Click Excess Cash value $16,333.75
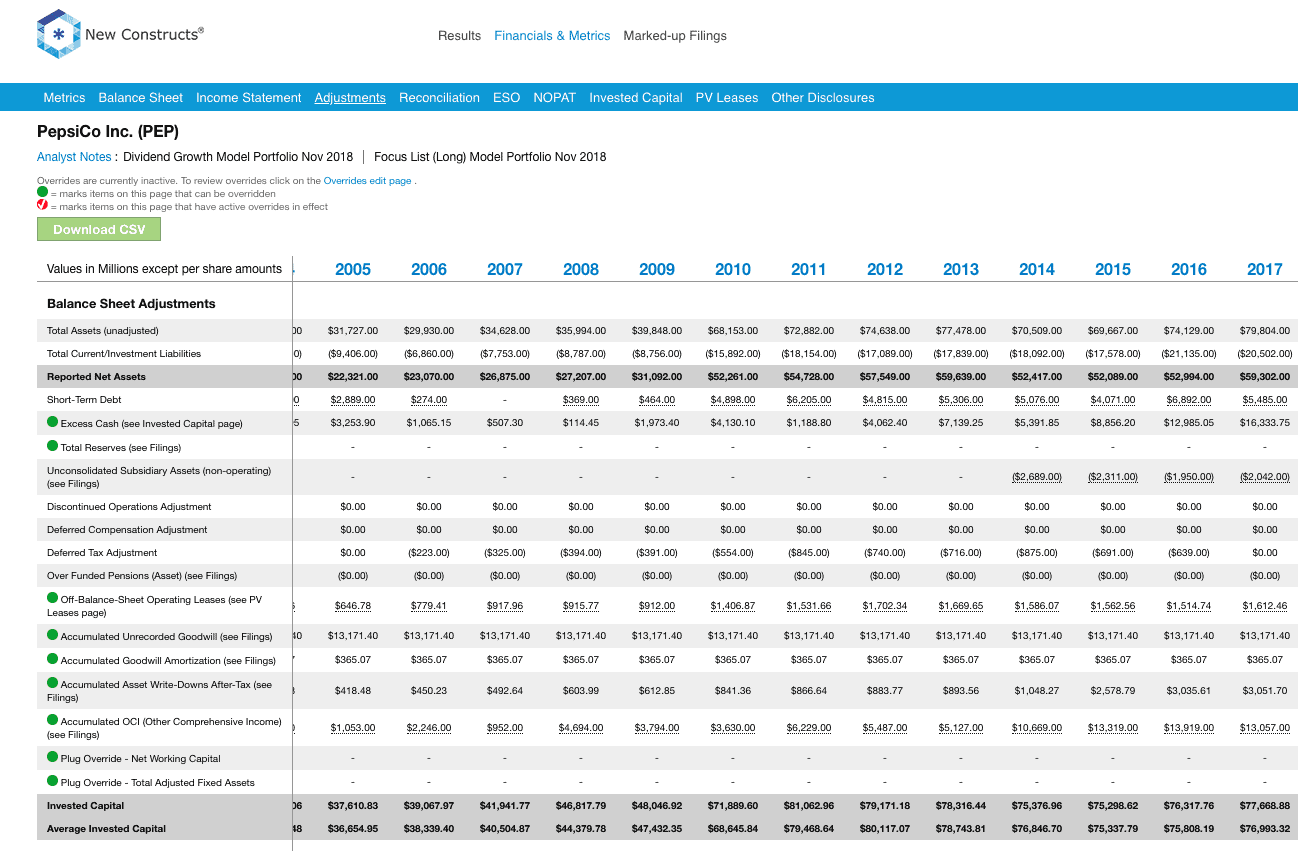 pos(1265,423)
